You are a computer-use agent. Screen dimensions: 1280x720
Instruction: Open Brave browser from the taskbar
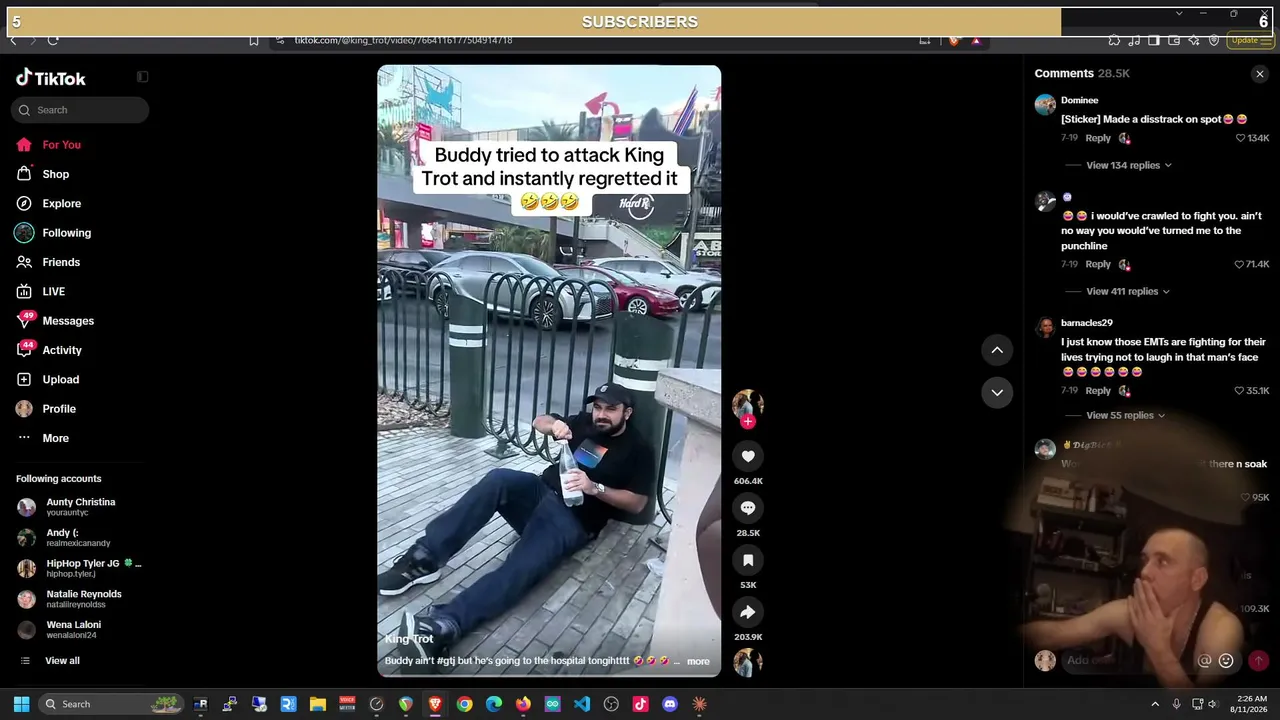[435, 704]
